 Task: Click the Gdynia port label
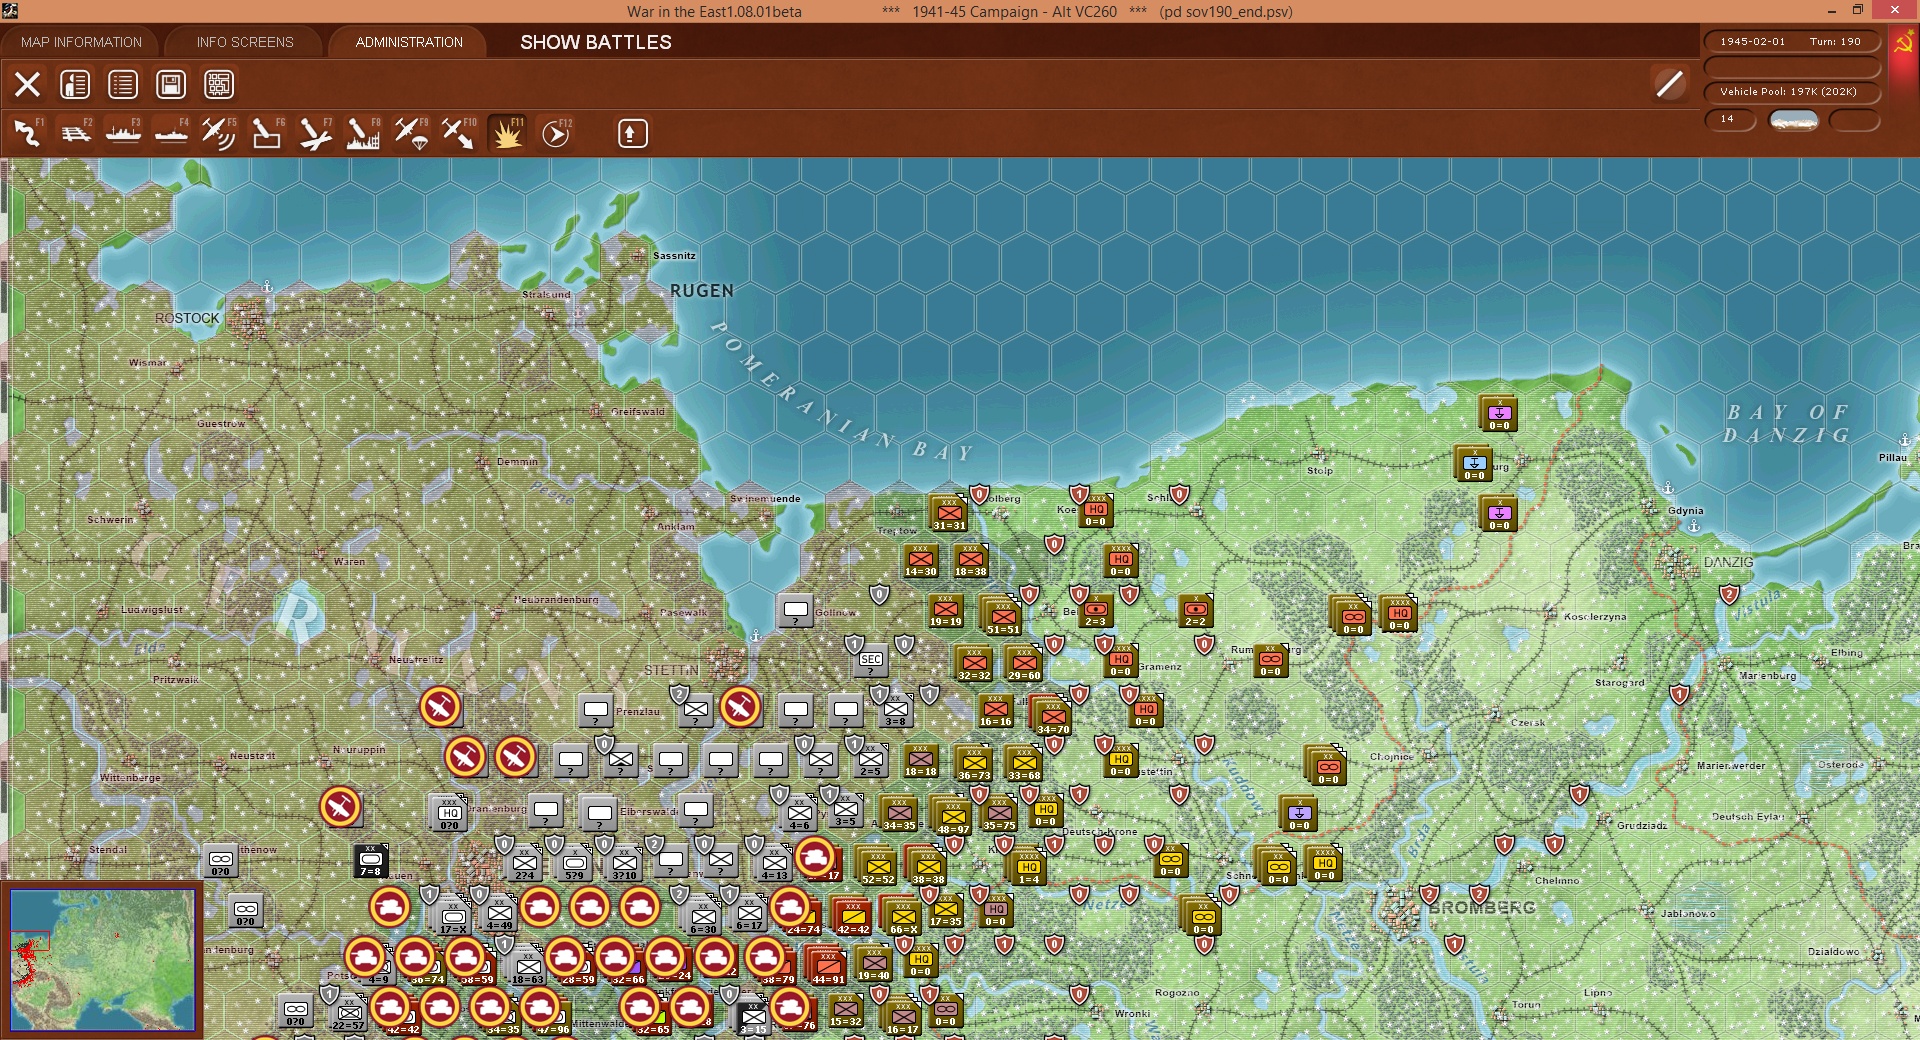click(x=1686, y=511)
